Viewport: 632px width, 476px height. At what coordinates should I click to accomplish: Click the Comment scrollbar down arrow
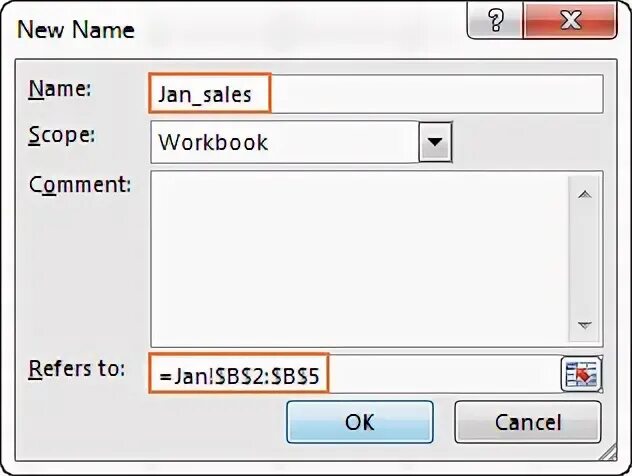(585, 326)
